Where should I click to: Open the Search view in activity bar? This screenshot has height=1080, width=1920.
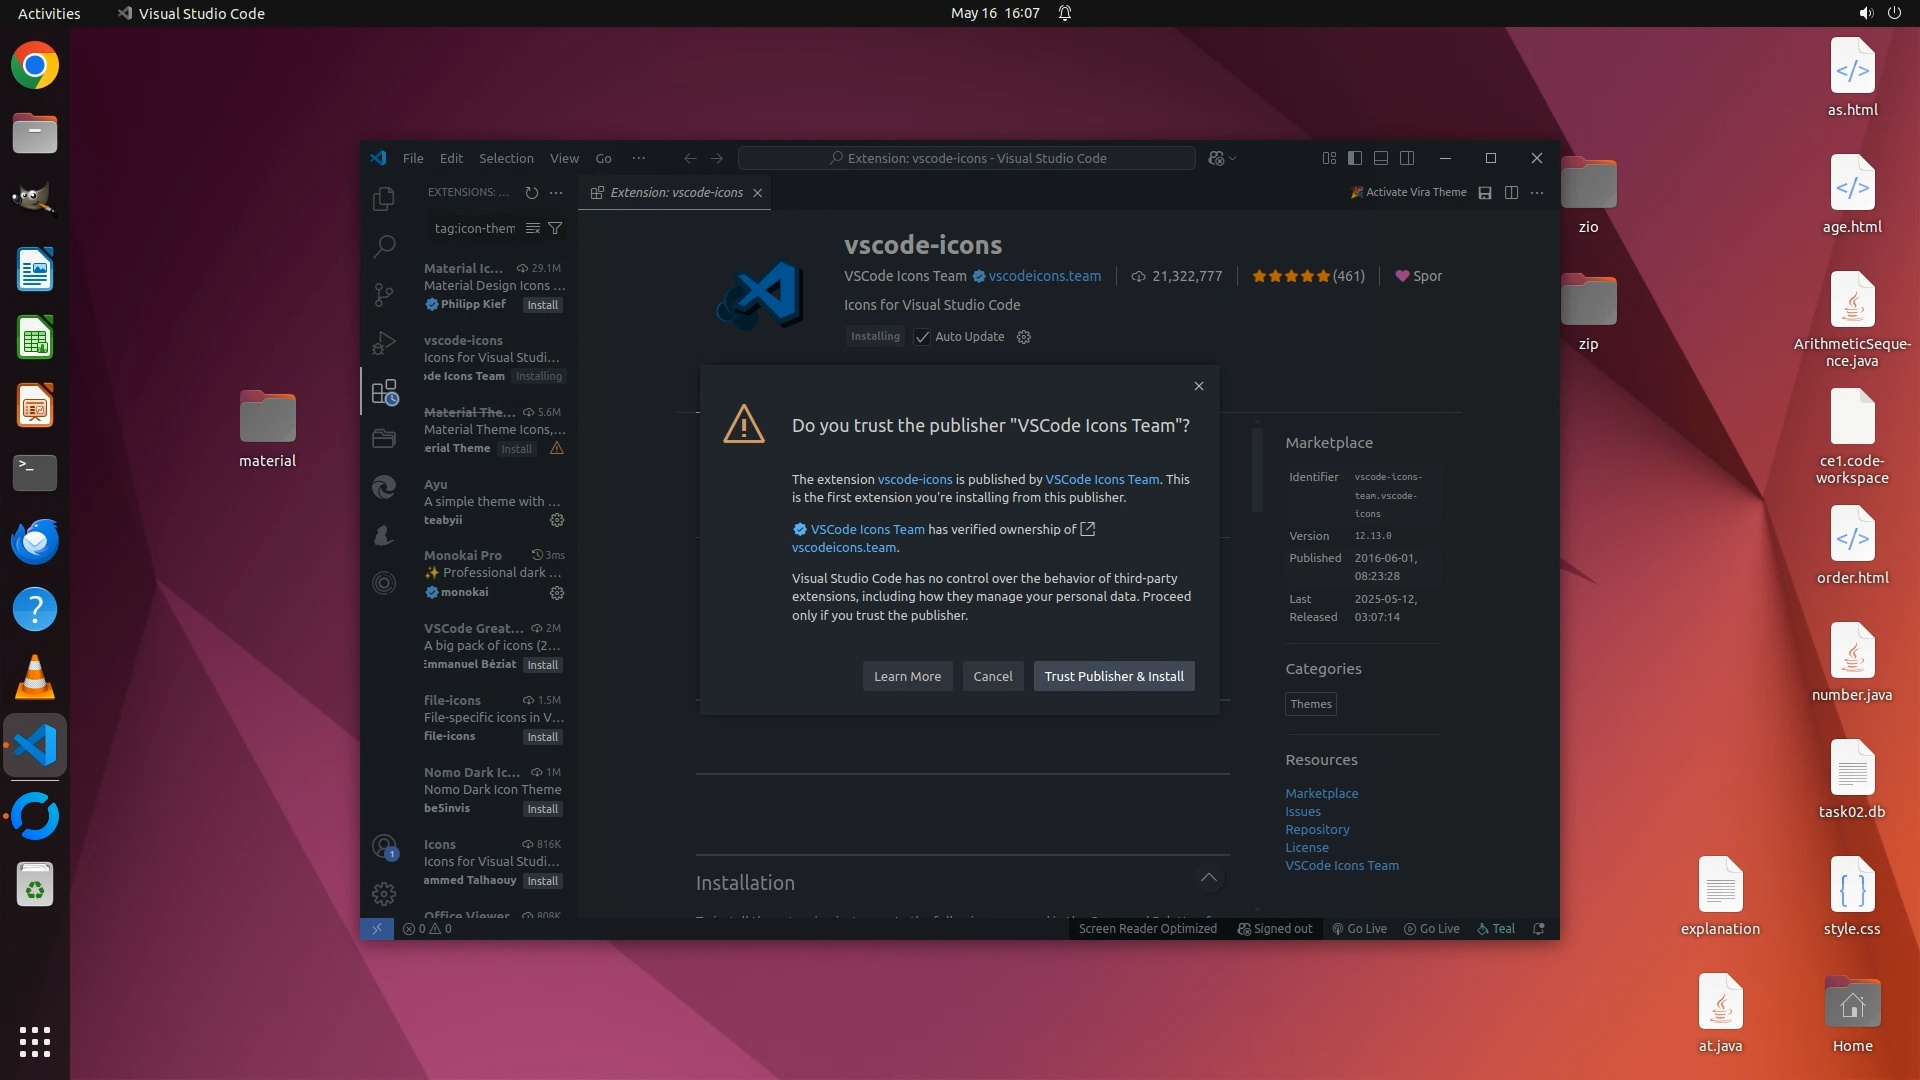(x=383, y=246)
